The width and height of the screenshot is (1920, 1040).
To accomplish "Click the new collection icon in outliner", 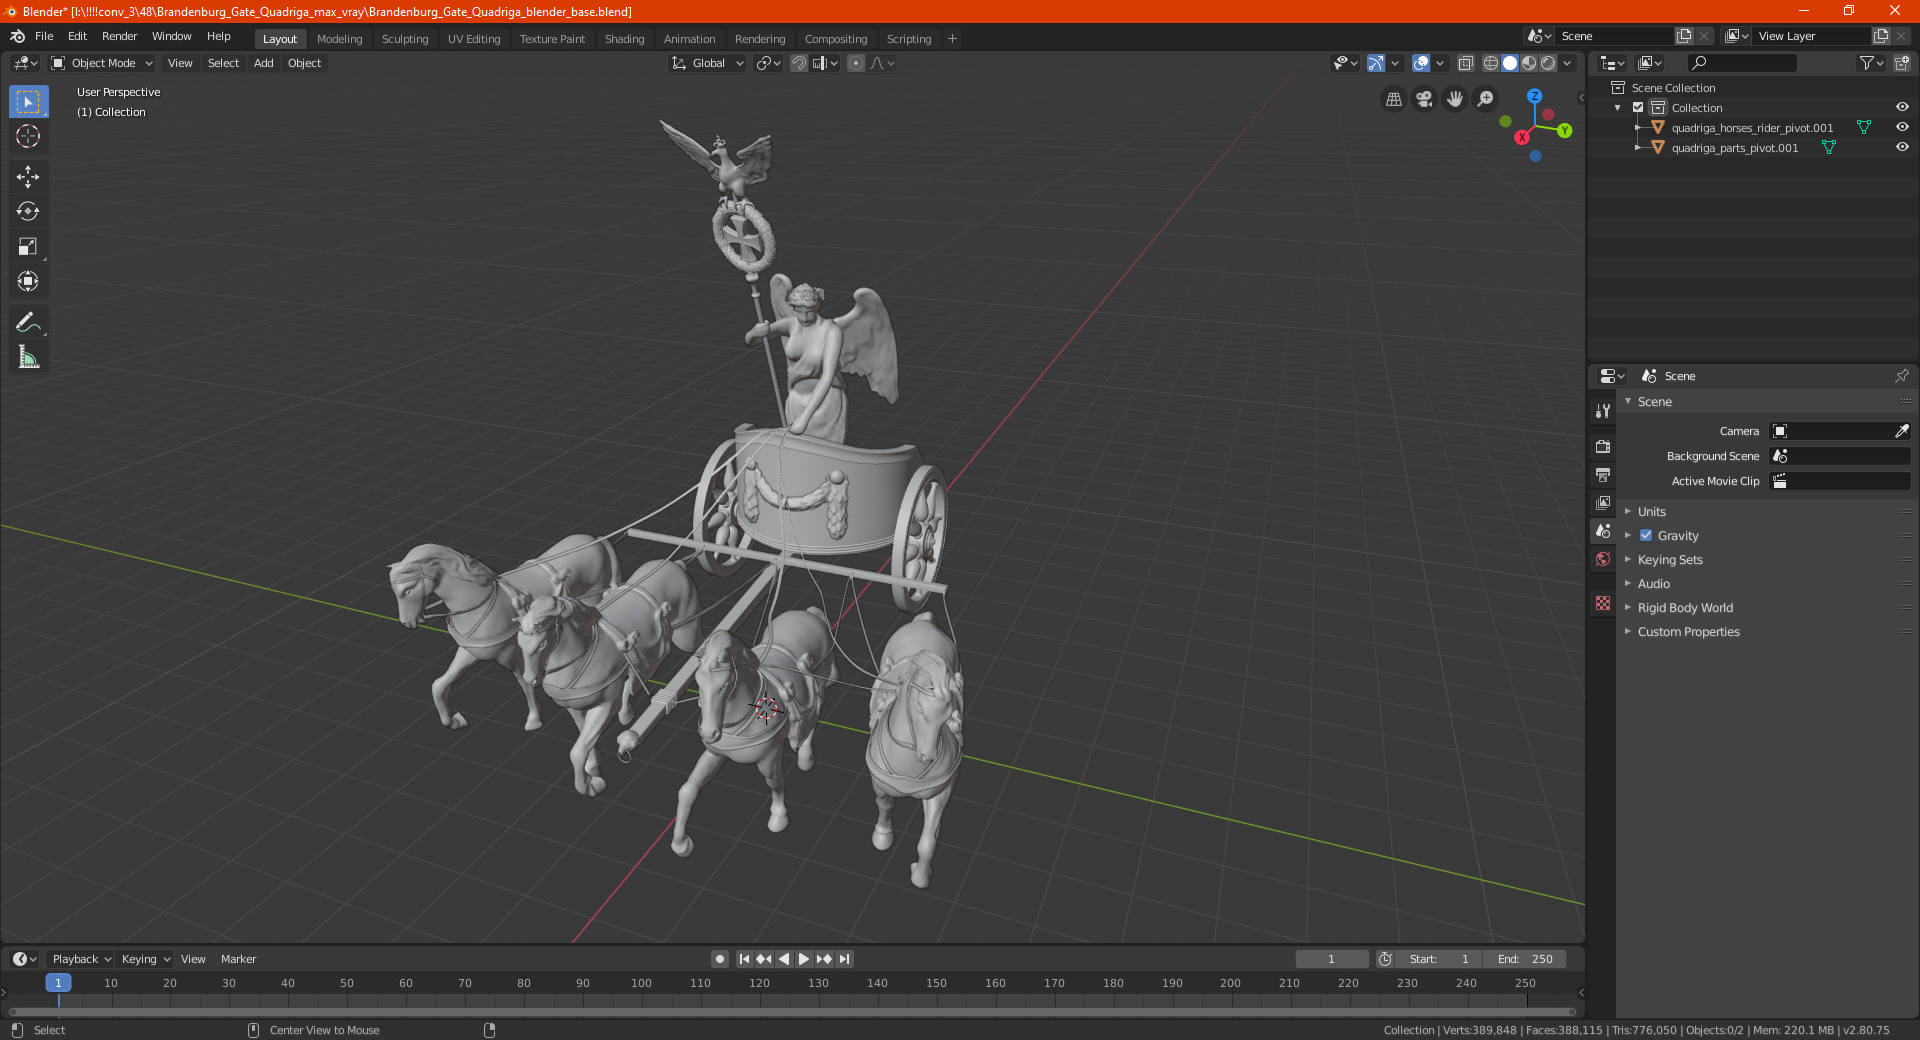I will [1901, 63].
